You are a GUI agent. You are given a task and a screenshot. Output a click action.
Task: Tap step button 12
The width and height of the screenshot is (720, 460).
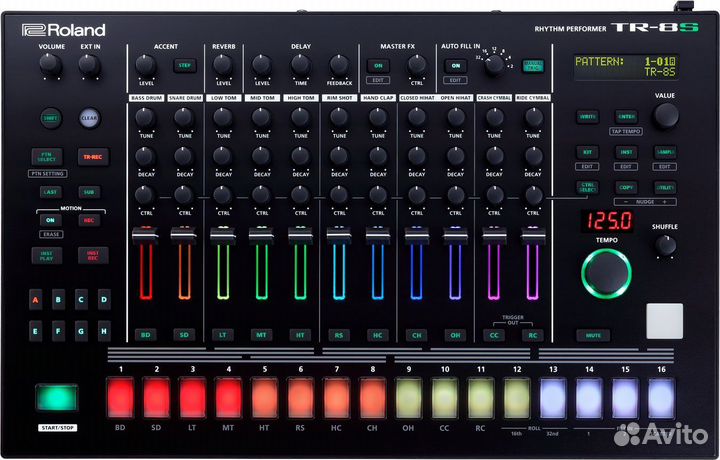[517, 398]
